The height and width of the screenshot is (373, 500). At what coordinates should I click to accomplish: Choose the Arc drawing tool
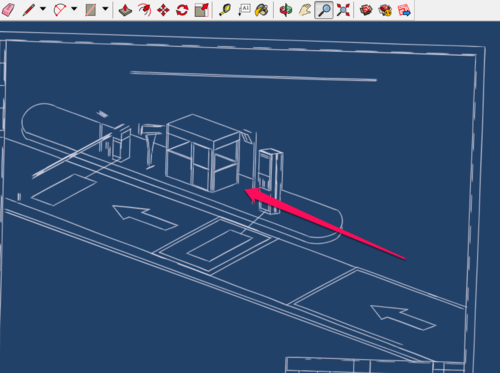coord(60,10)
